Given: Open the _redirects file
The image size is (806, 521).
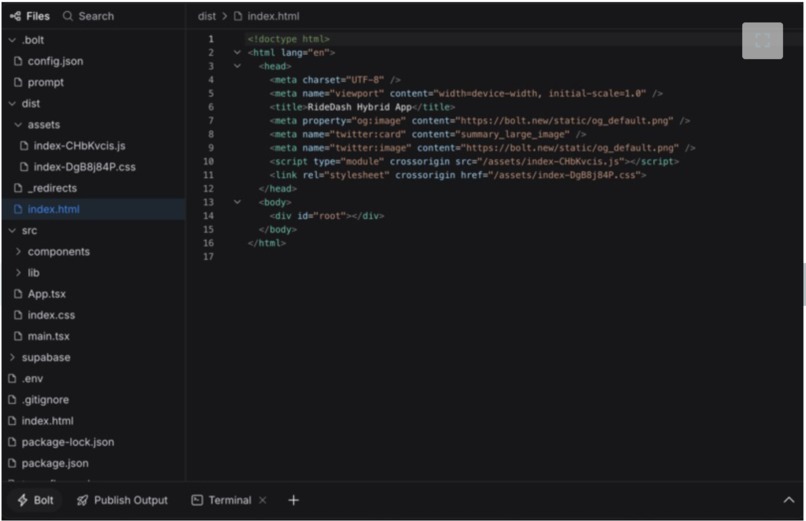Looking at the screenshot, I should pyautogui.click(x=52, y=188).
